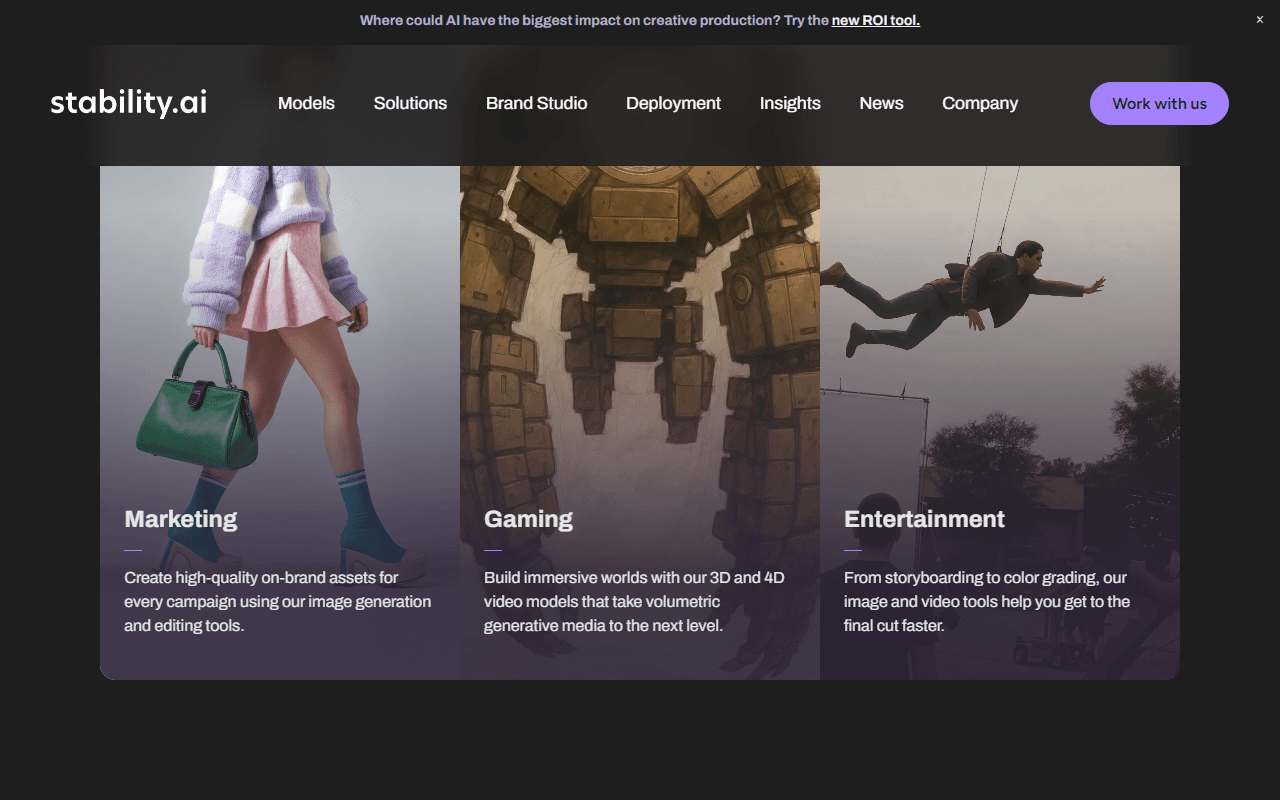
Task: Select the Marketing card heading
Action: (181, 519)
